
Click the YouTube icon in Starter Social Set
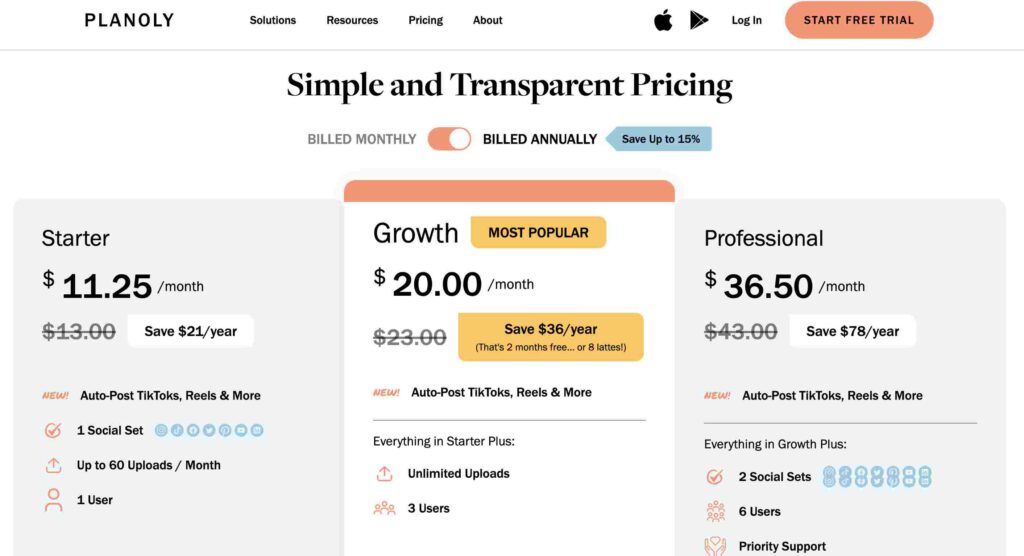coord(241,430)
